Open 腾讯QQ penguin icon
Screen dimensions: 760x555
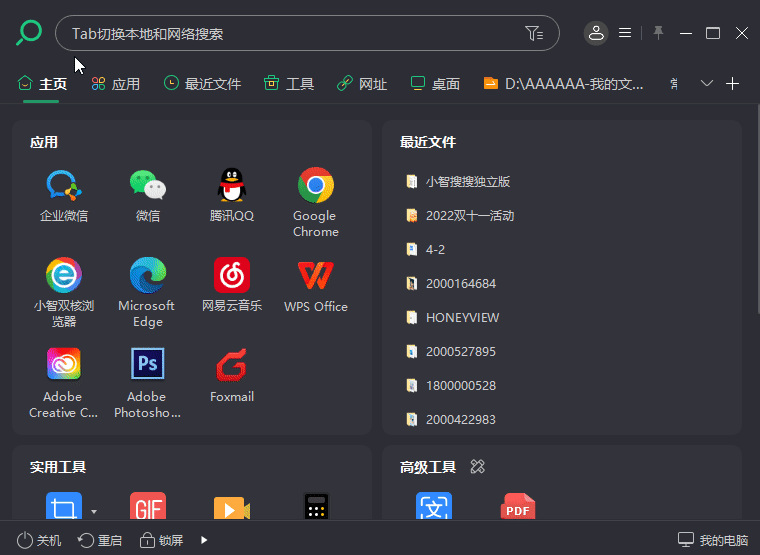click(232, 185)
